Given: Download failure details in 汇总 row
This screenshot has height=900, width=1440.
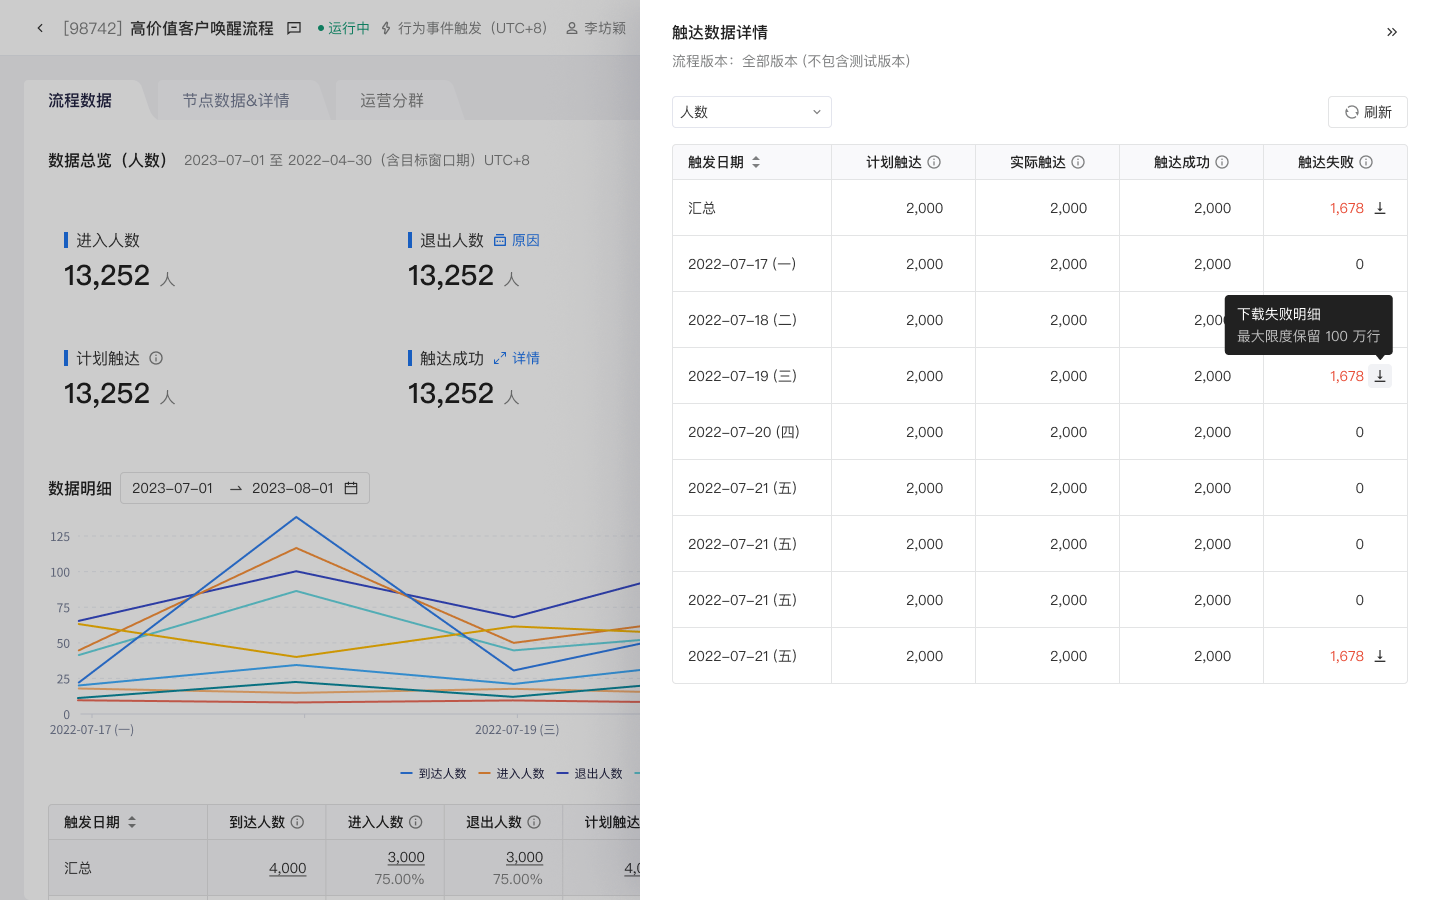Looking at the screenshot, I should pyautogui.click(x=1380, y=208).
